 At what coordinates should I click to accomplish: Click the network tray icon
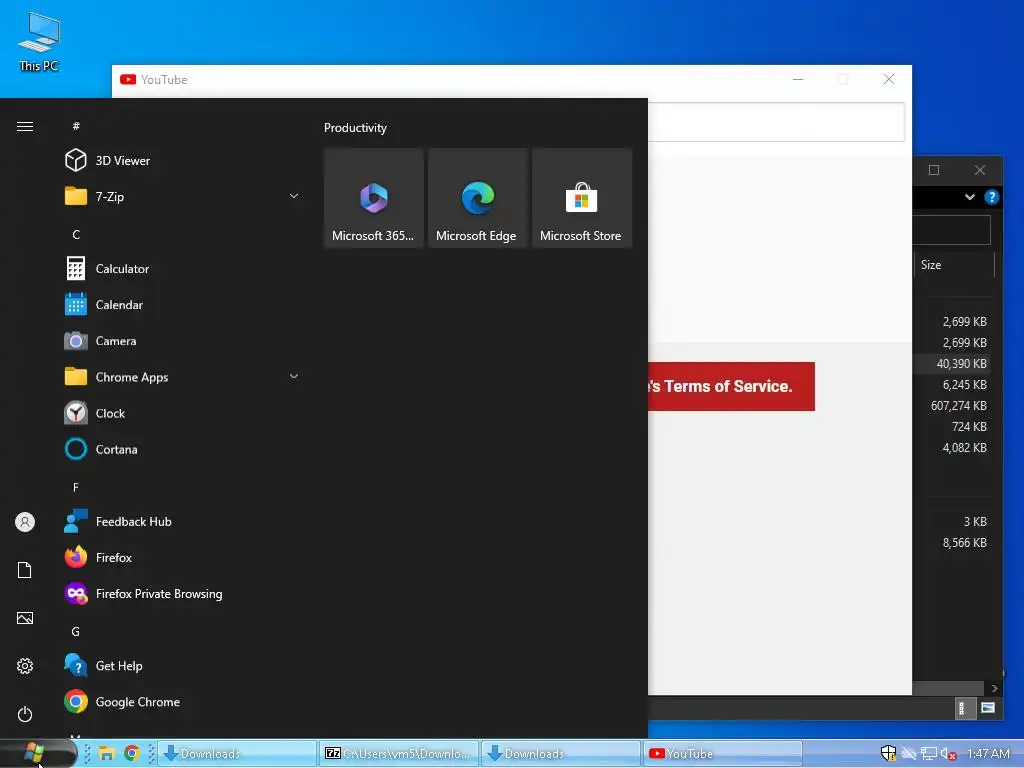pos(929,754)
